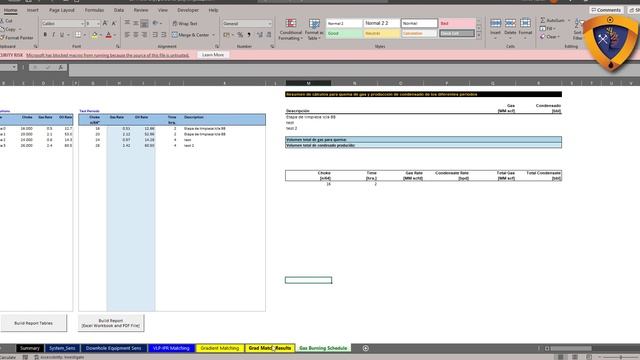Open Conditional Formatting menu
Image resolution: width=640 pixels, height=360 pixels.
point(291,29)
